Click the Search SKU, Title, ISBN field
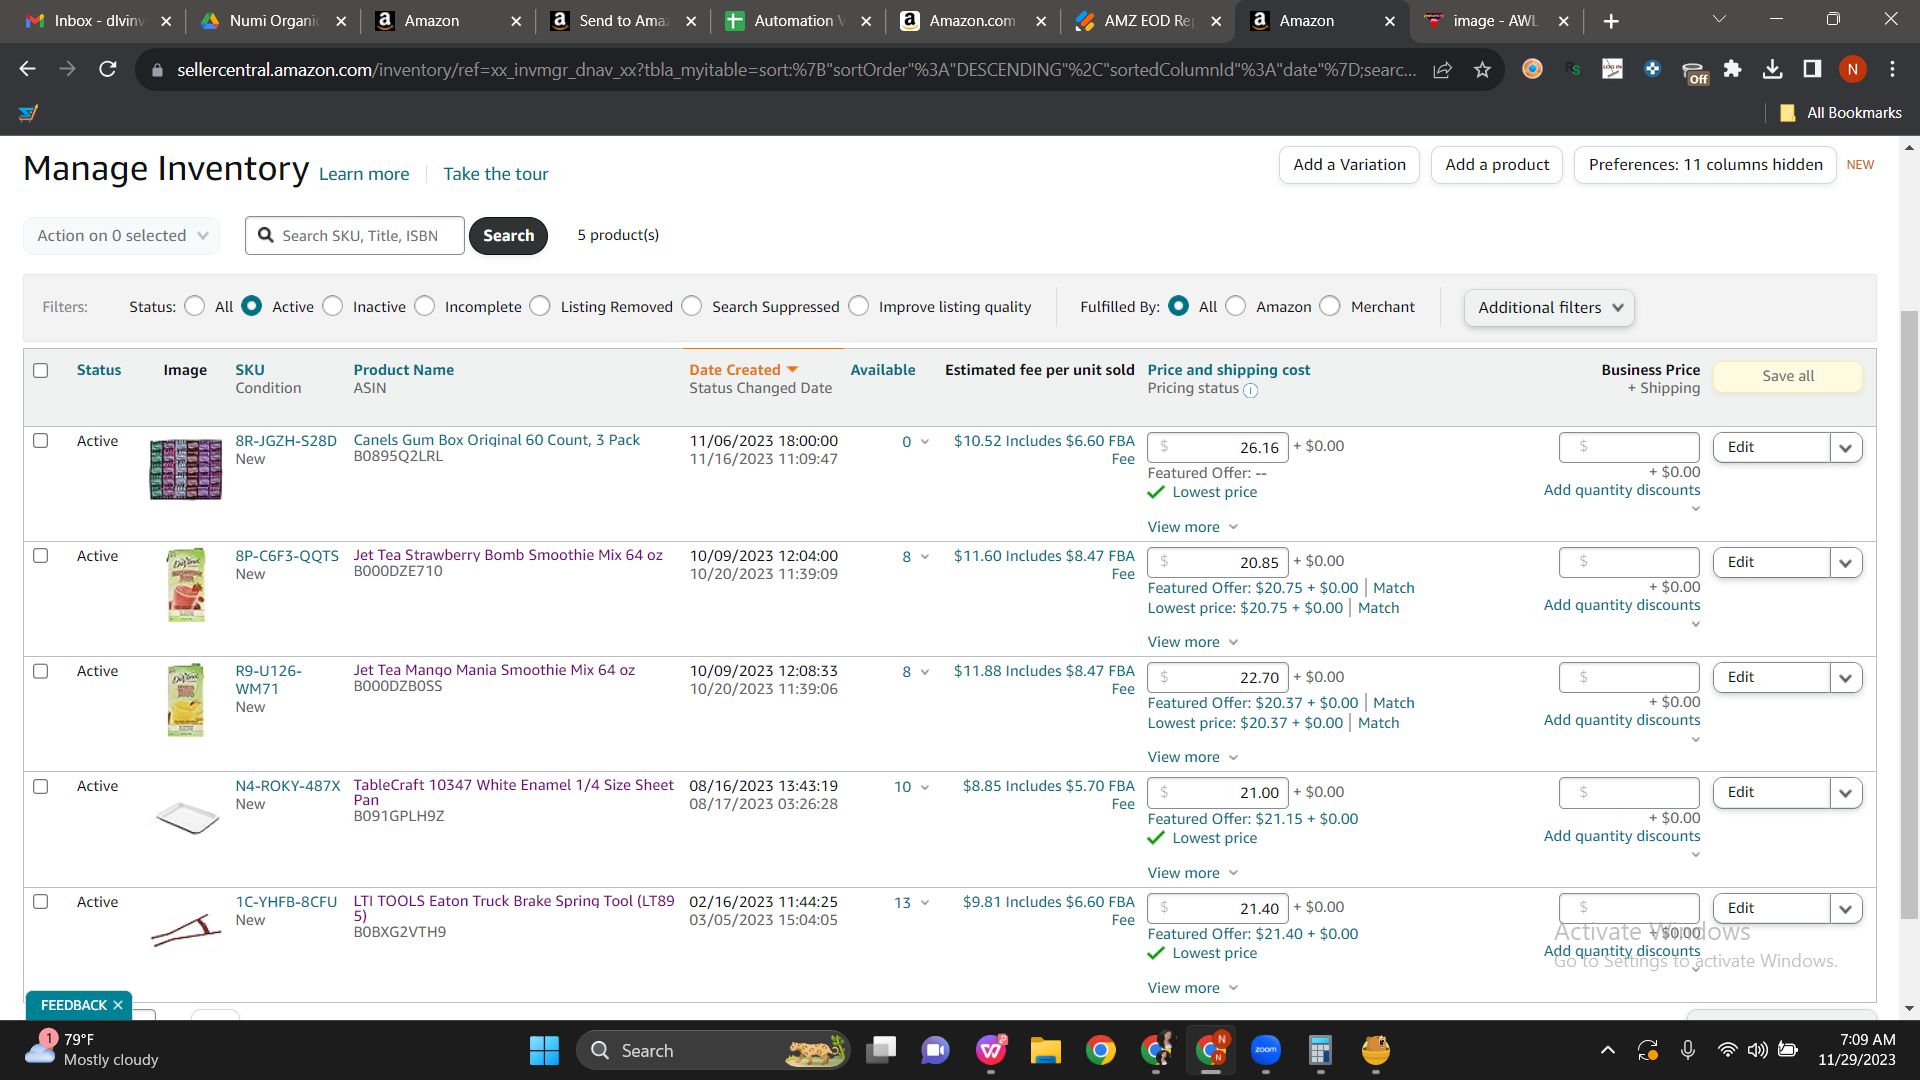Viewport: 1920px width, 1080px height. click(x=355, y=236)
